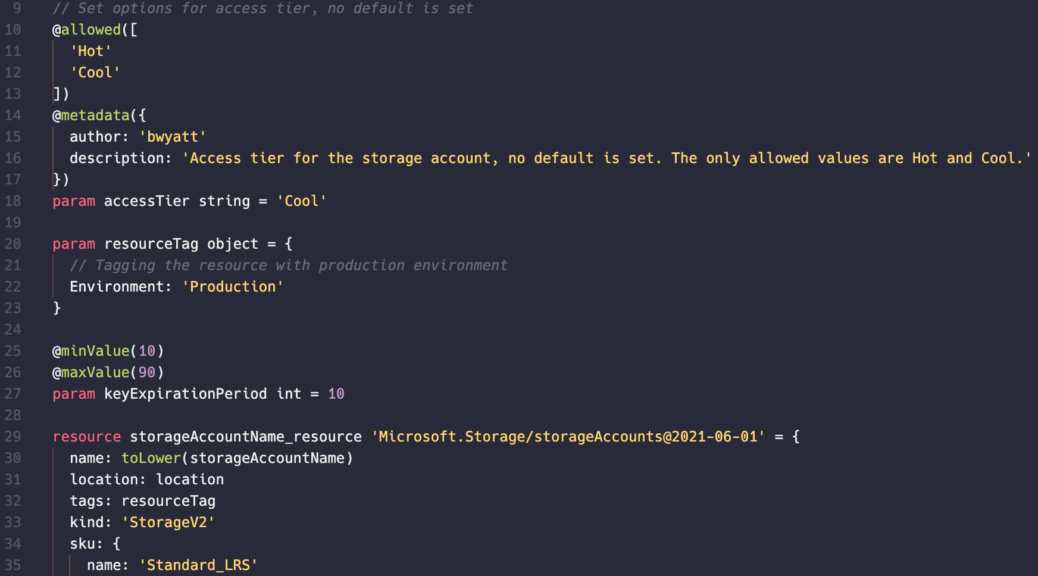Click the 'Standard_LRS' sku name
Viewport: 1038px width, 576px height.
point(198,565)
